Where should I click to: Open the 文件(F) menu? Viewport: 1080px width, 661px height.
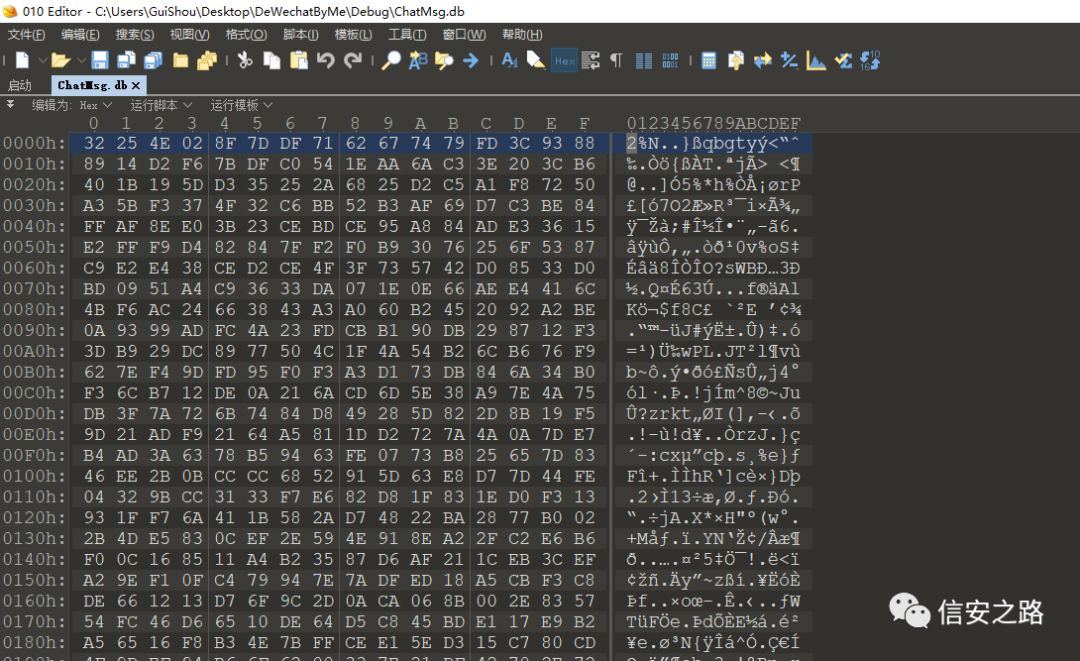(26, 34)
